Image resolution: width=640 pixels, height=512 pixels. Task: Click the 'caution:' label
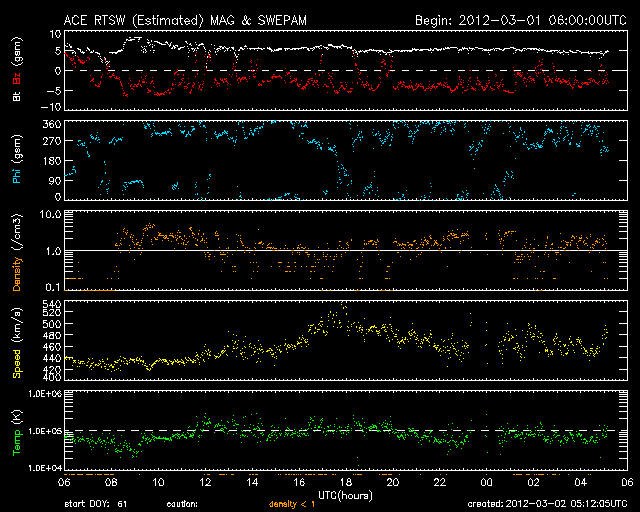(182, 504)
